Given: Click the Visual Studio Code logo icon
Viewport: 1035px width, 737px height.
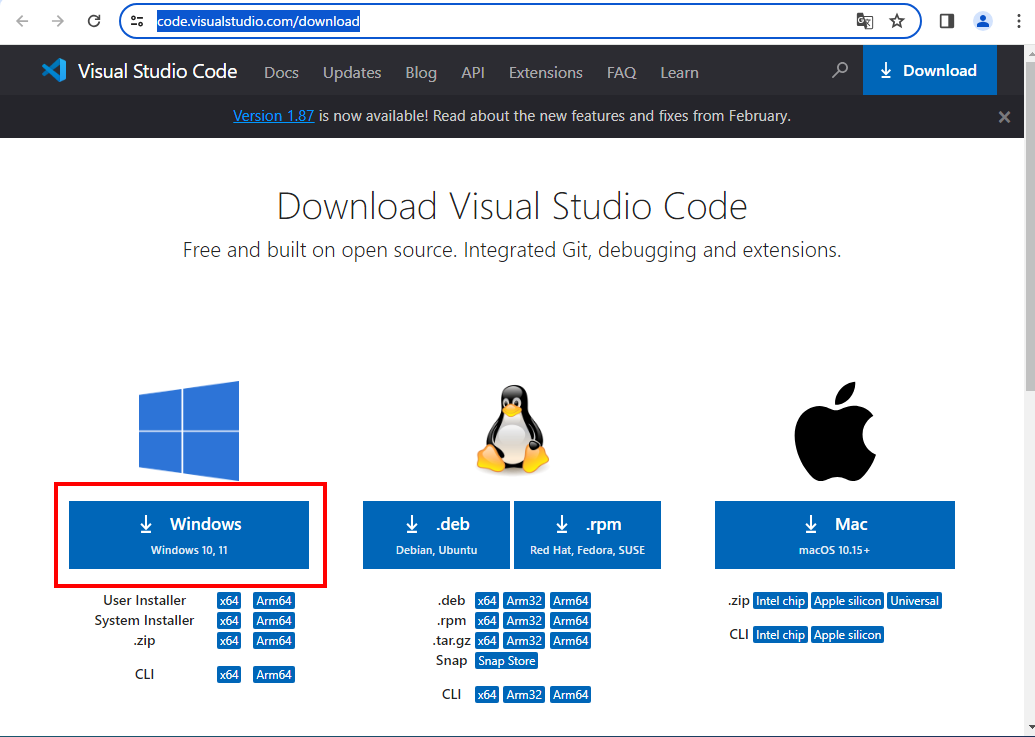Looking at the screenshot, I should click(54, 71).
